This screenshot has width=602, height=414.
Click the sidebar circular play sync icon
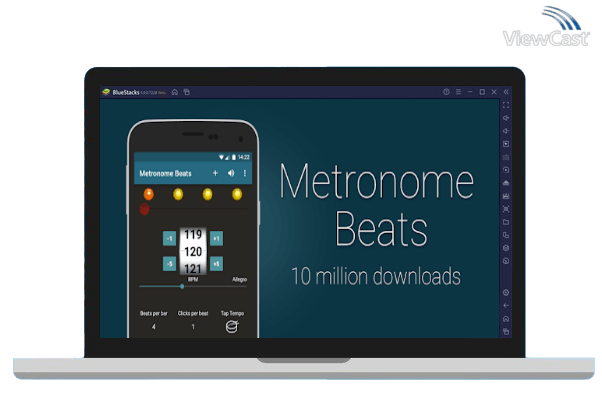[506, 170]
